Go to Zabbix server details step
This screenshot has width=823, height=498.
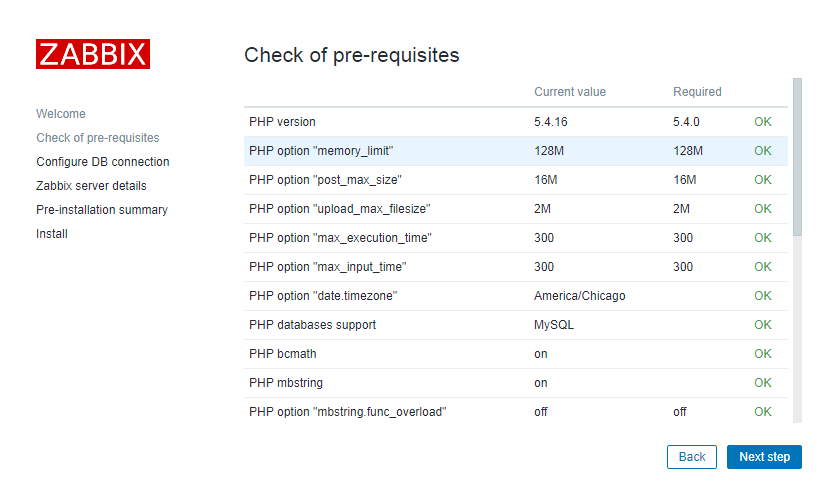click(91, 186)
